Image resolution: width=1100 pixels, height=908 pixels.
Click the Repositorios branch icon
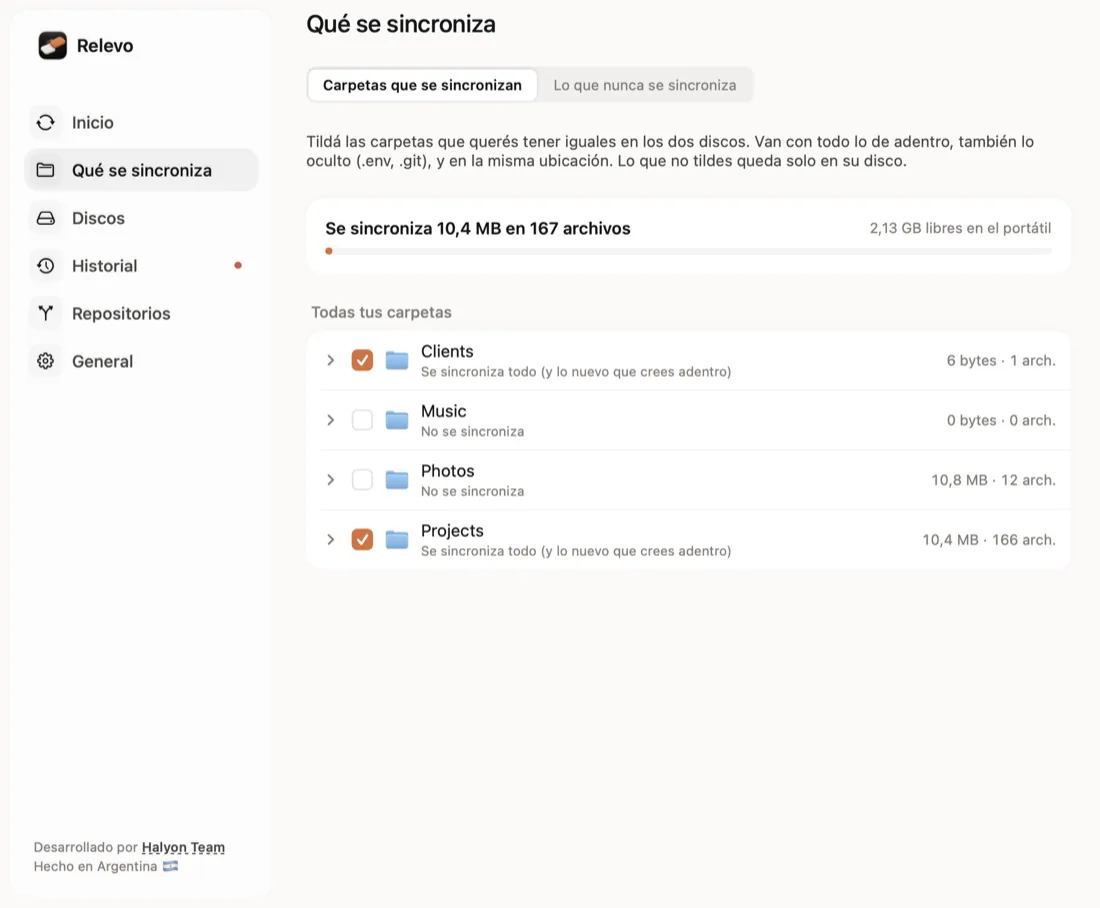pos(46,314)
